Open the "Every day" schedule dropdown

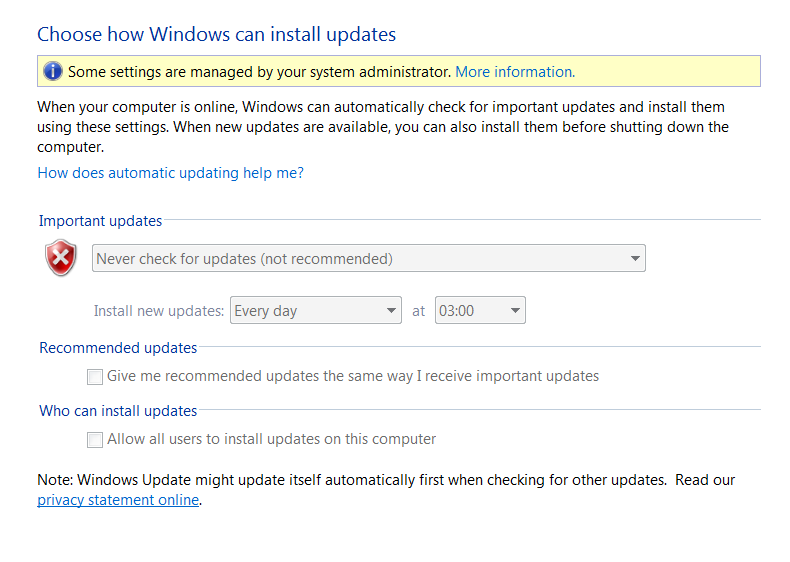(x=316, y=311)
